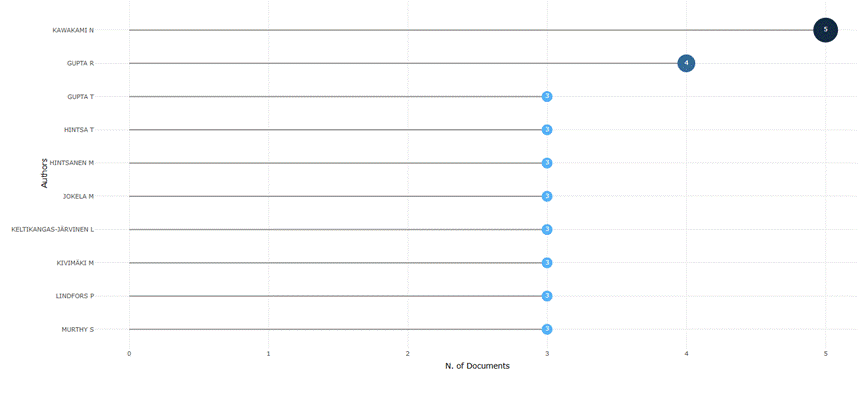
Task: Click the x-axis tick label 2
Action: 408,353
